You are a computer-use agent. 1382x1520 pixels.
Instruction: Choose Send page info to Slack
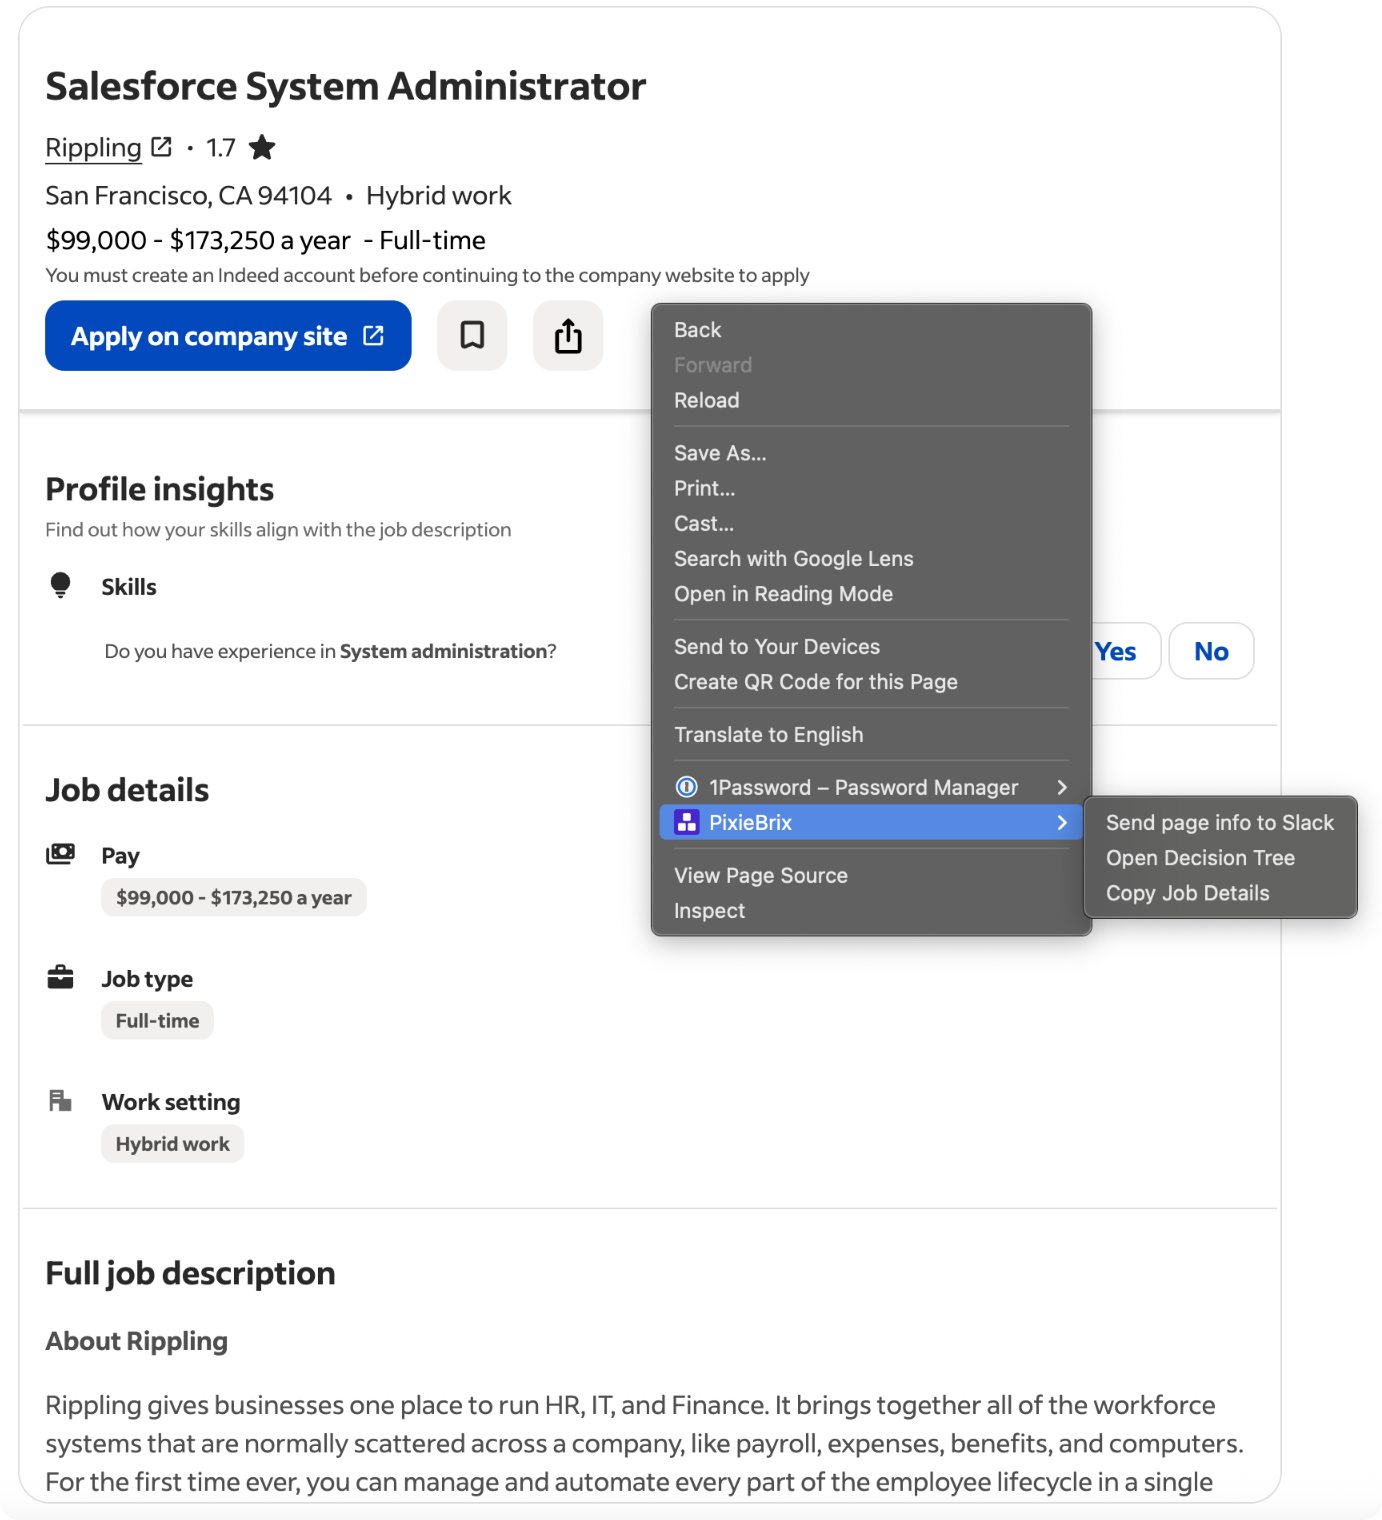click(x=1219, y=823)
